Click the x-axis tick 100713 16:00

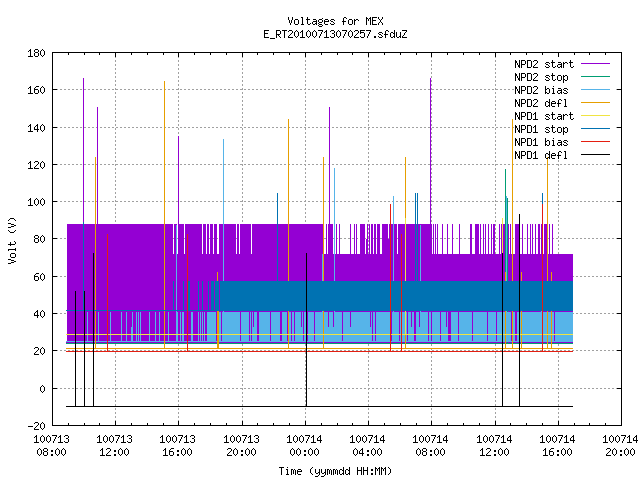click(x=178, y=446)
